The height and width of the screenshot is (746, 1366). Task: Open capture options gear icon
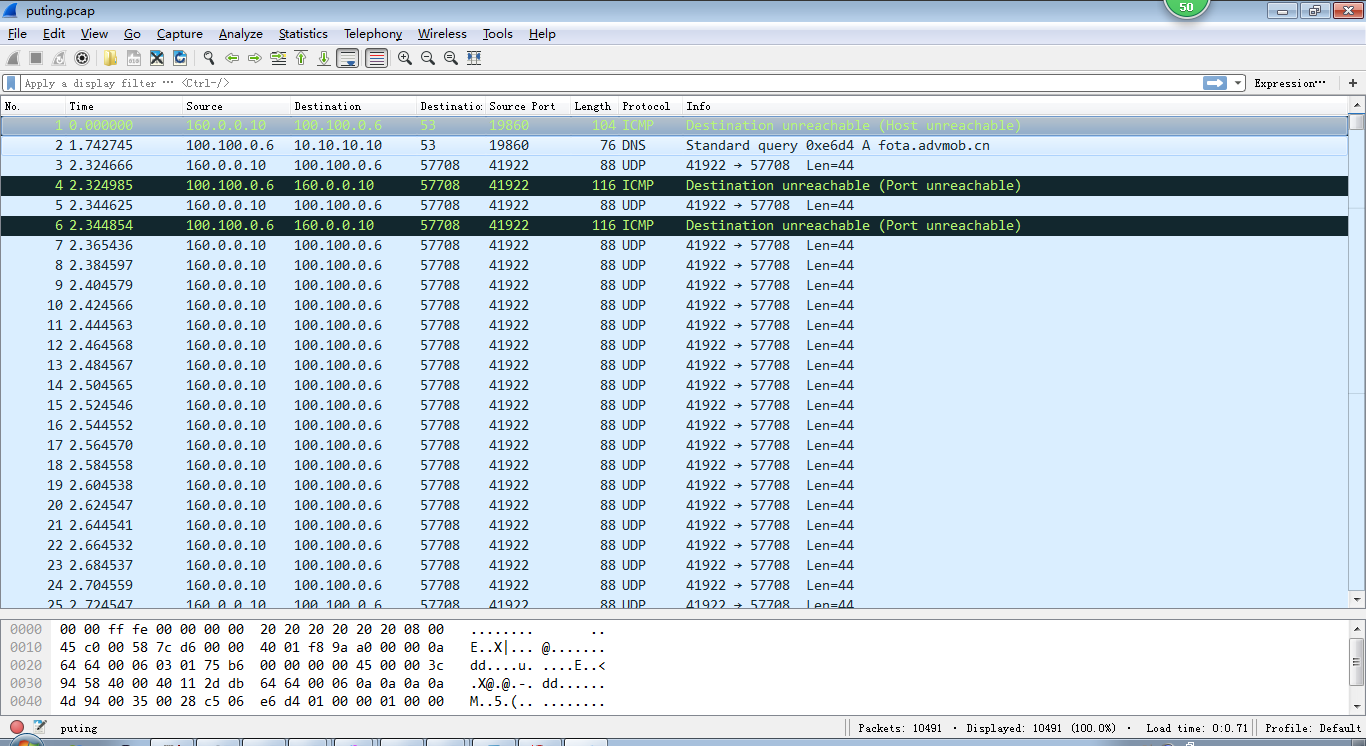pos(82,58)
